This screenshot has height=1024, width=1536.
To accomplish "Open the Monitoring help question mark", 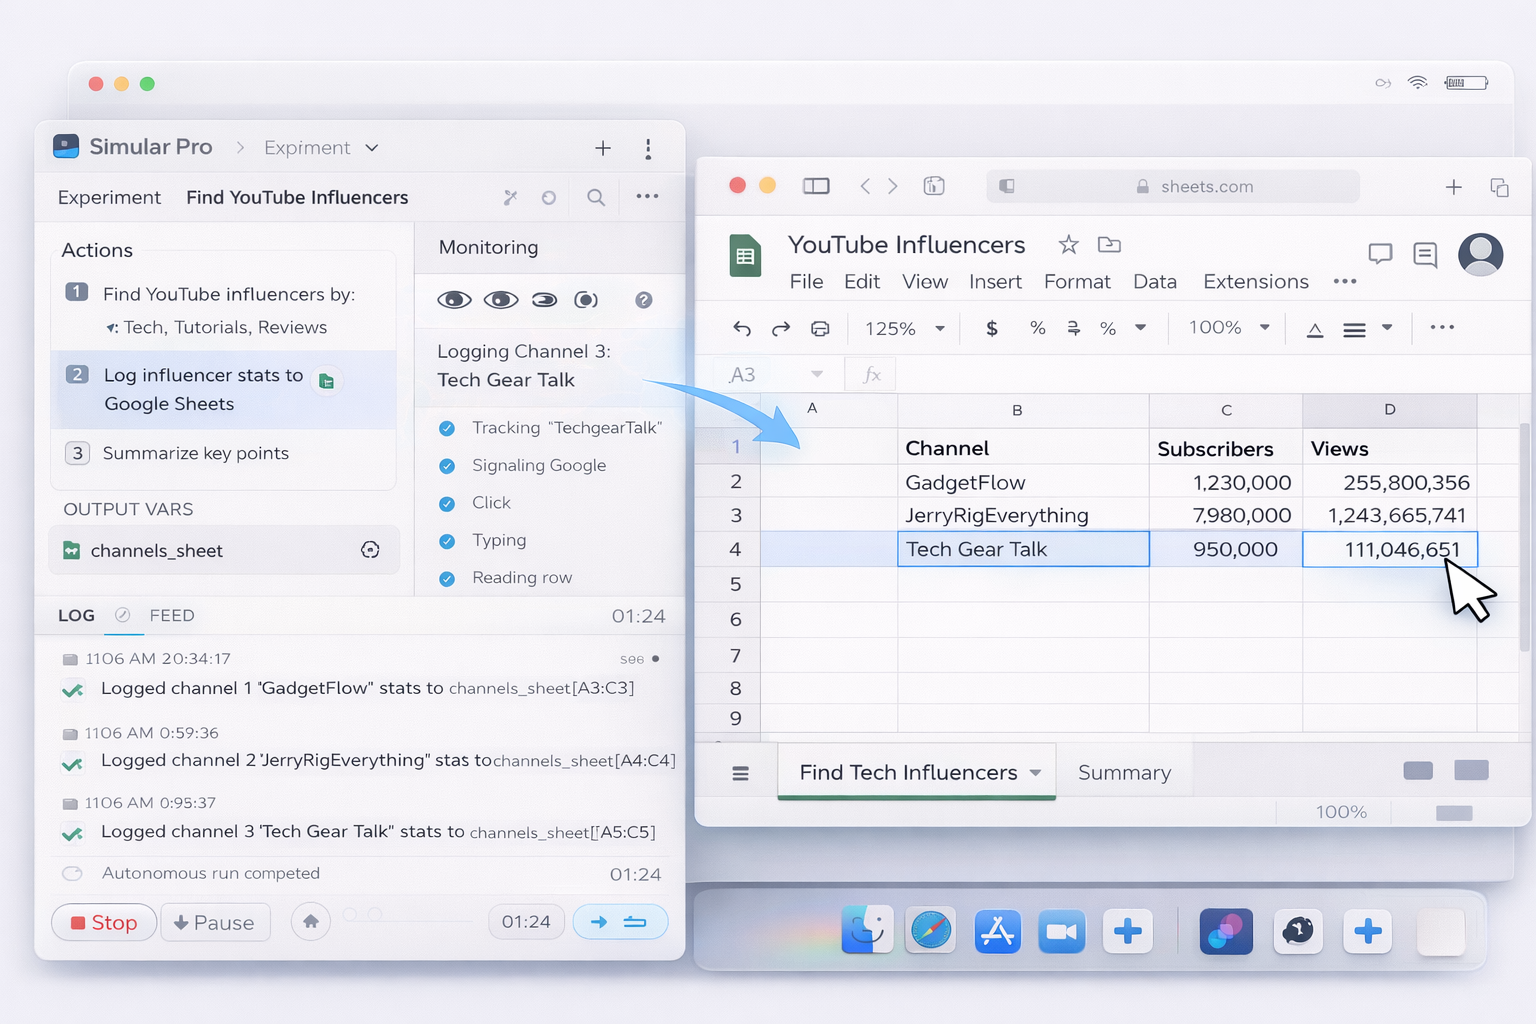I will coord(644,300).
